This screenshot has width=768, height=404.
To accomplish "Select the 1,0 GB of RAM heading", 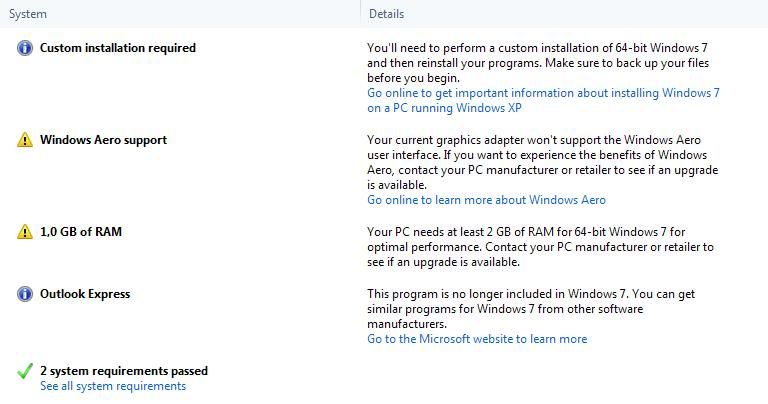I will click(81, 232).
